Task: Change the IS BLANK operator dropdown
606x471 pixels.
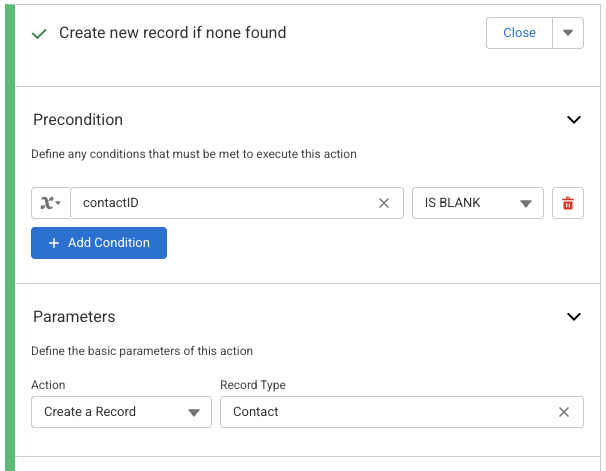Action: click(x=477, y=203)
